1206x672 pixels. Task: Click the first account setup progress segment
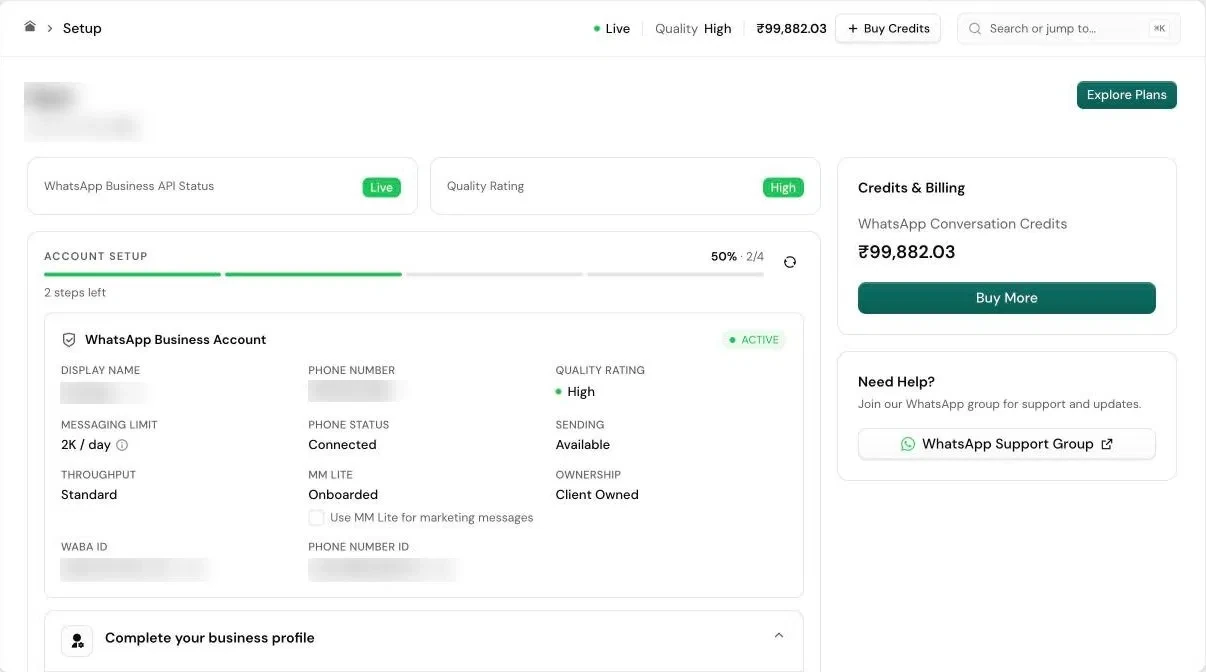point(132,274)
